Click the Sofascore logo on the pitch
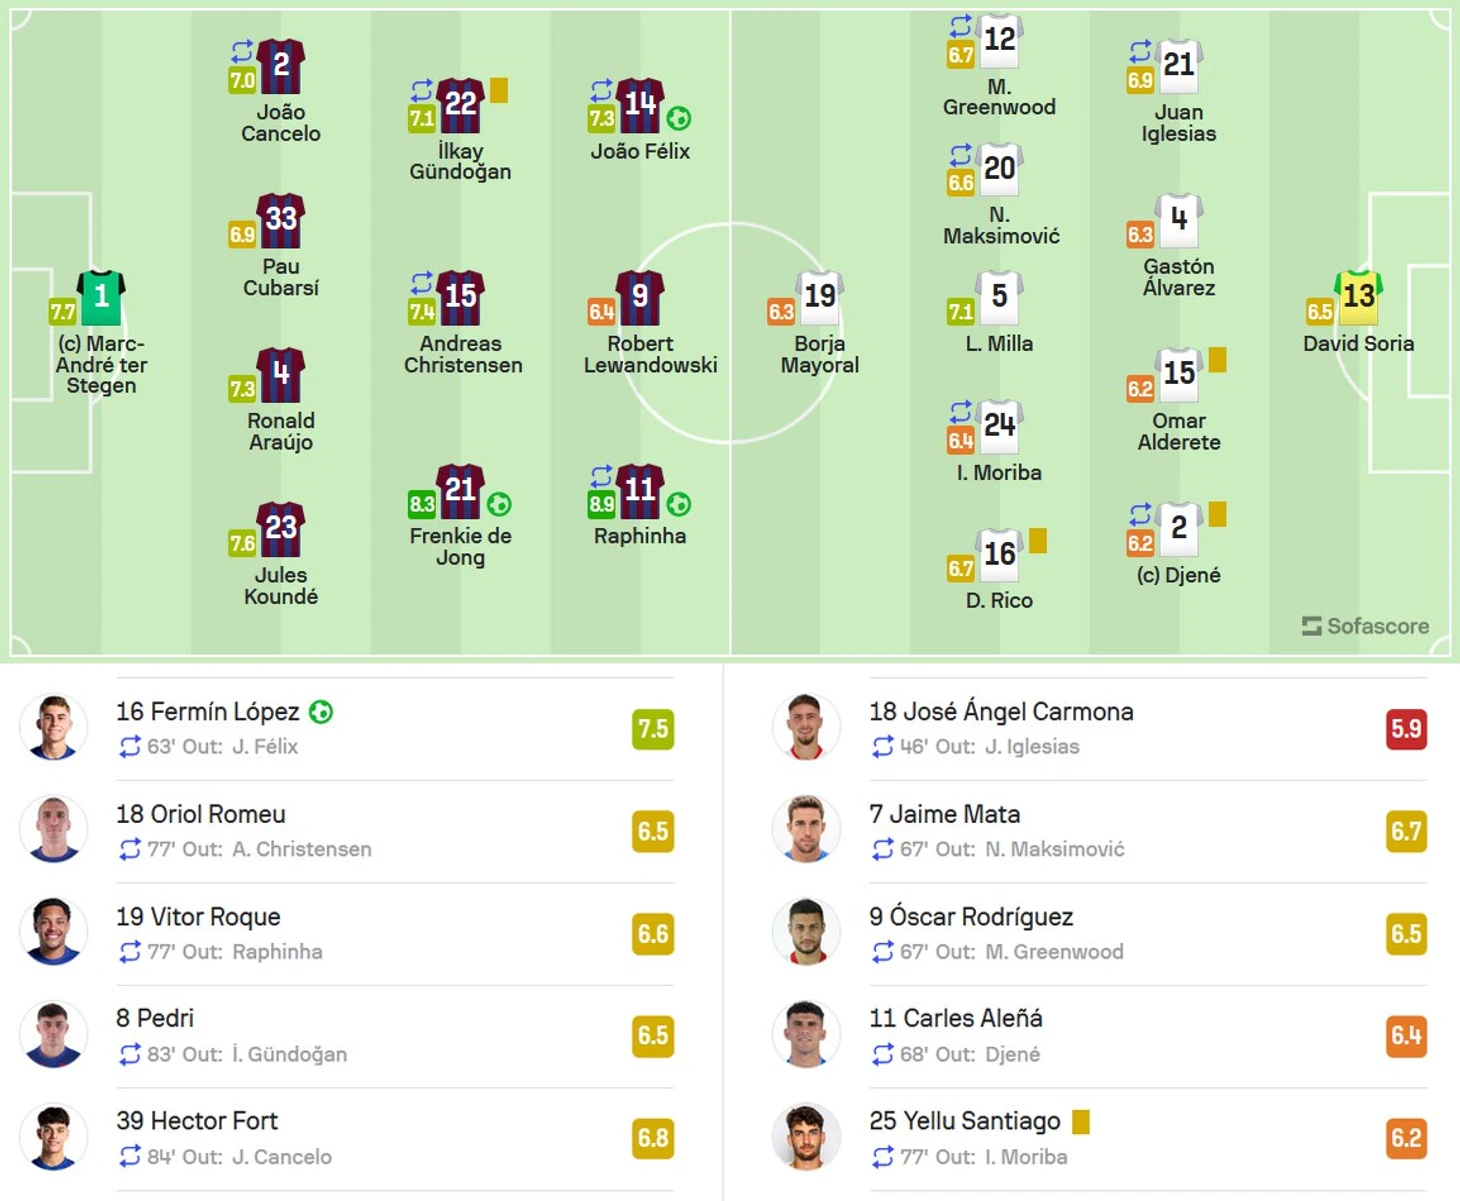The height and width of the screenshot is (1201, 1460). coord(1365,626)
